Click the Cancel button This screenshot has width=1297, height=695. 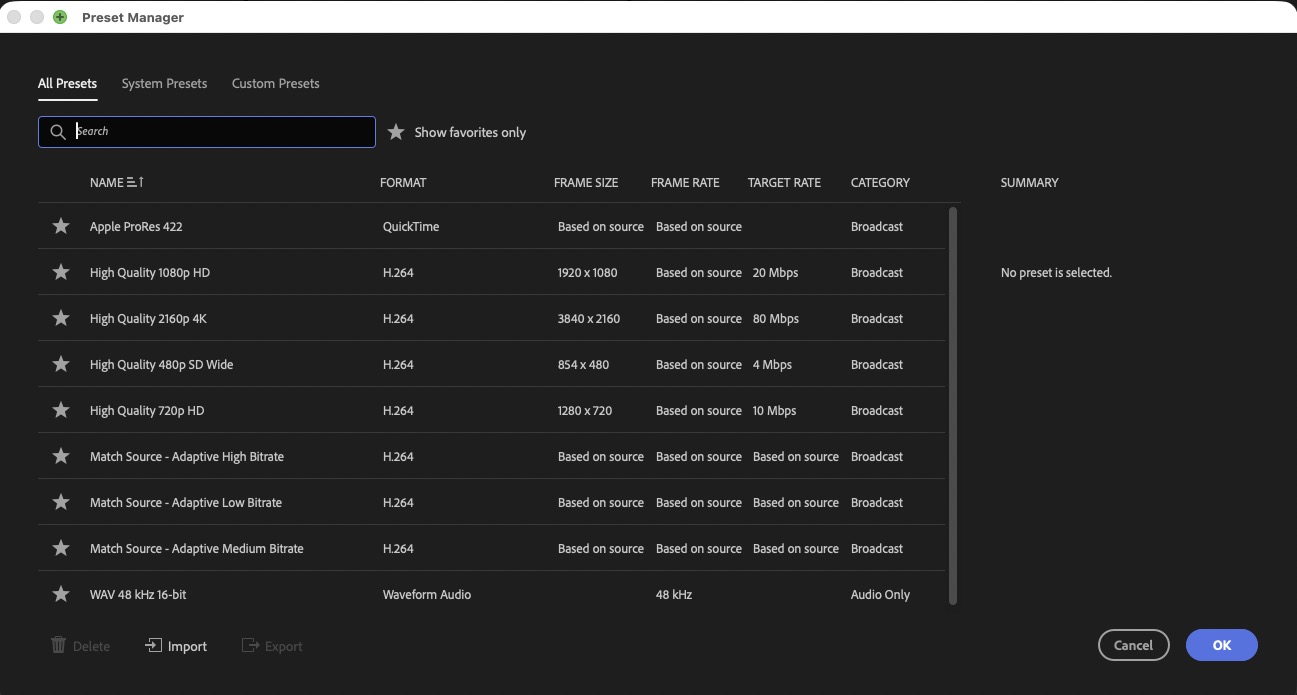click(1133, 645)
